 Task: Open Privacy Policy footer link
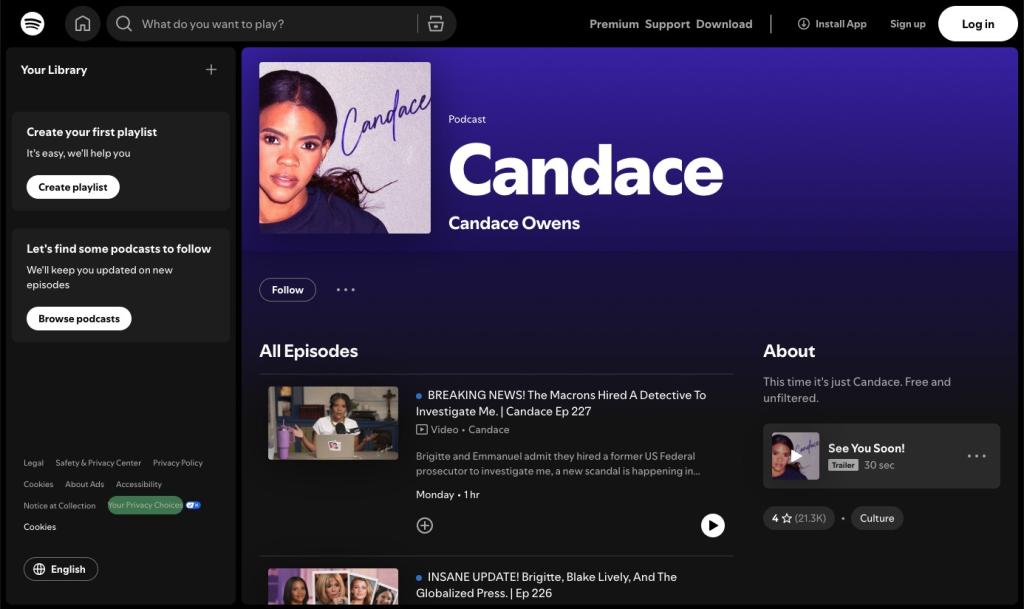[178, 463]
